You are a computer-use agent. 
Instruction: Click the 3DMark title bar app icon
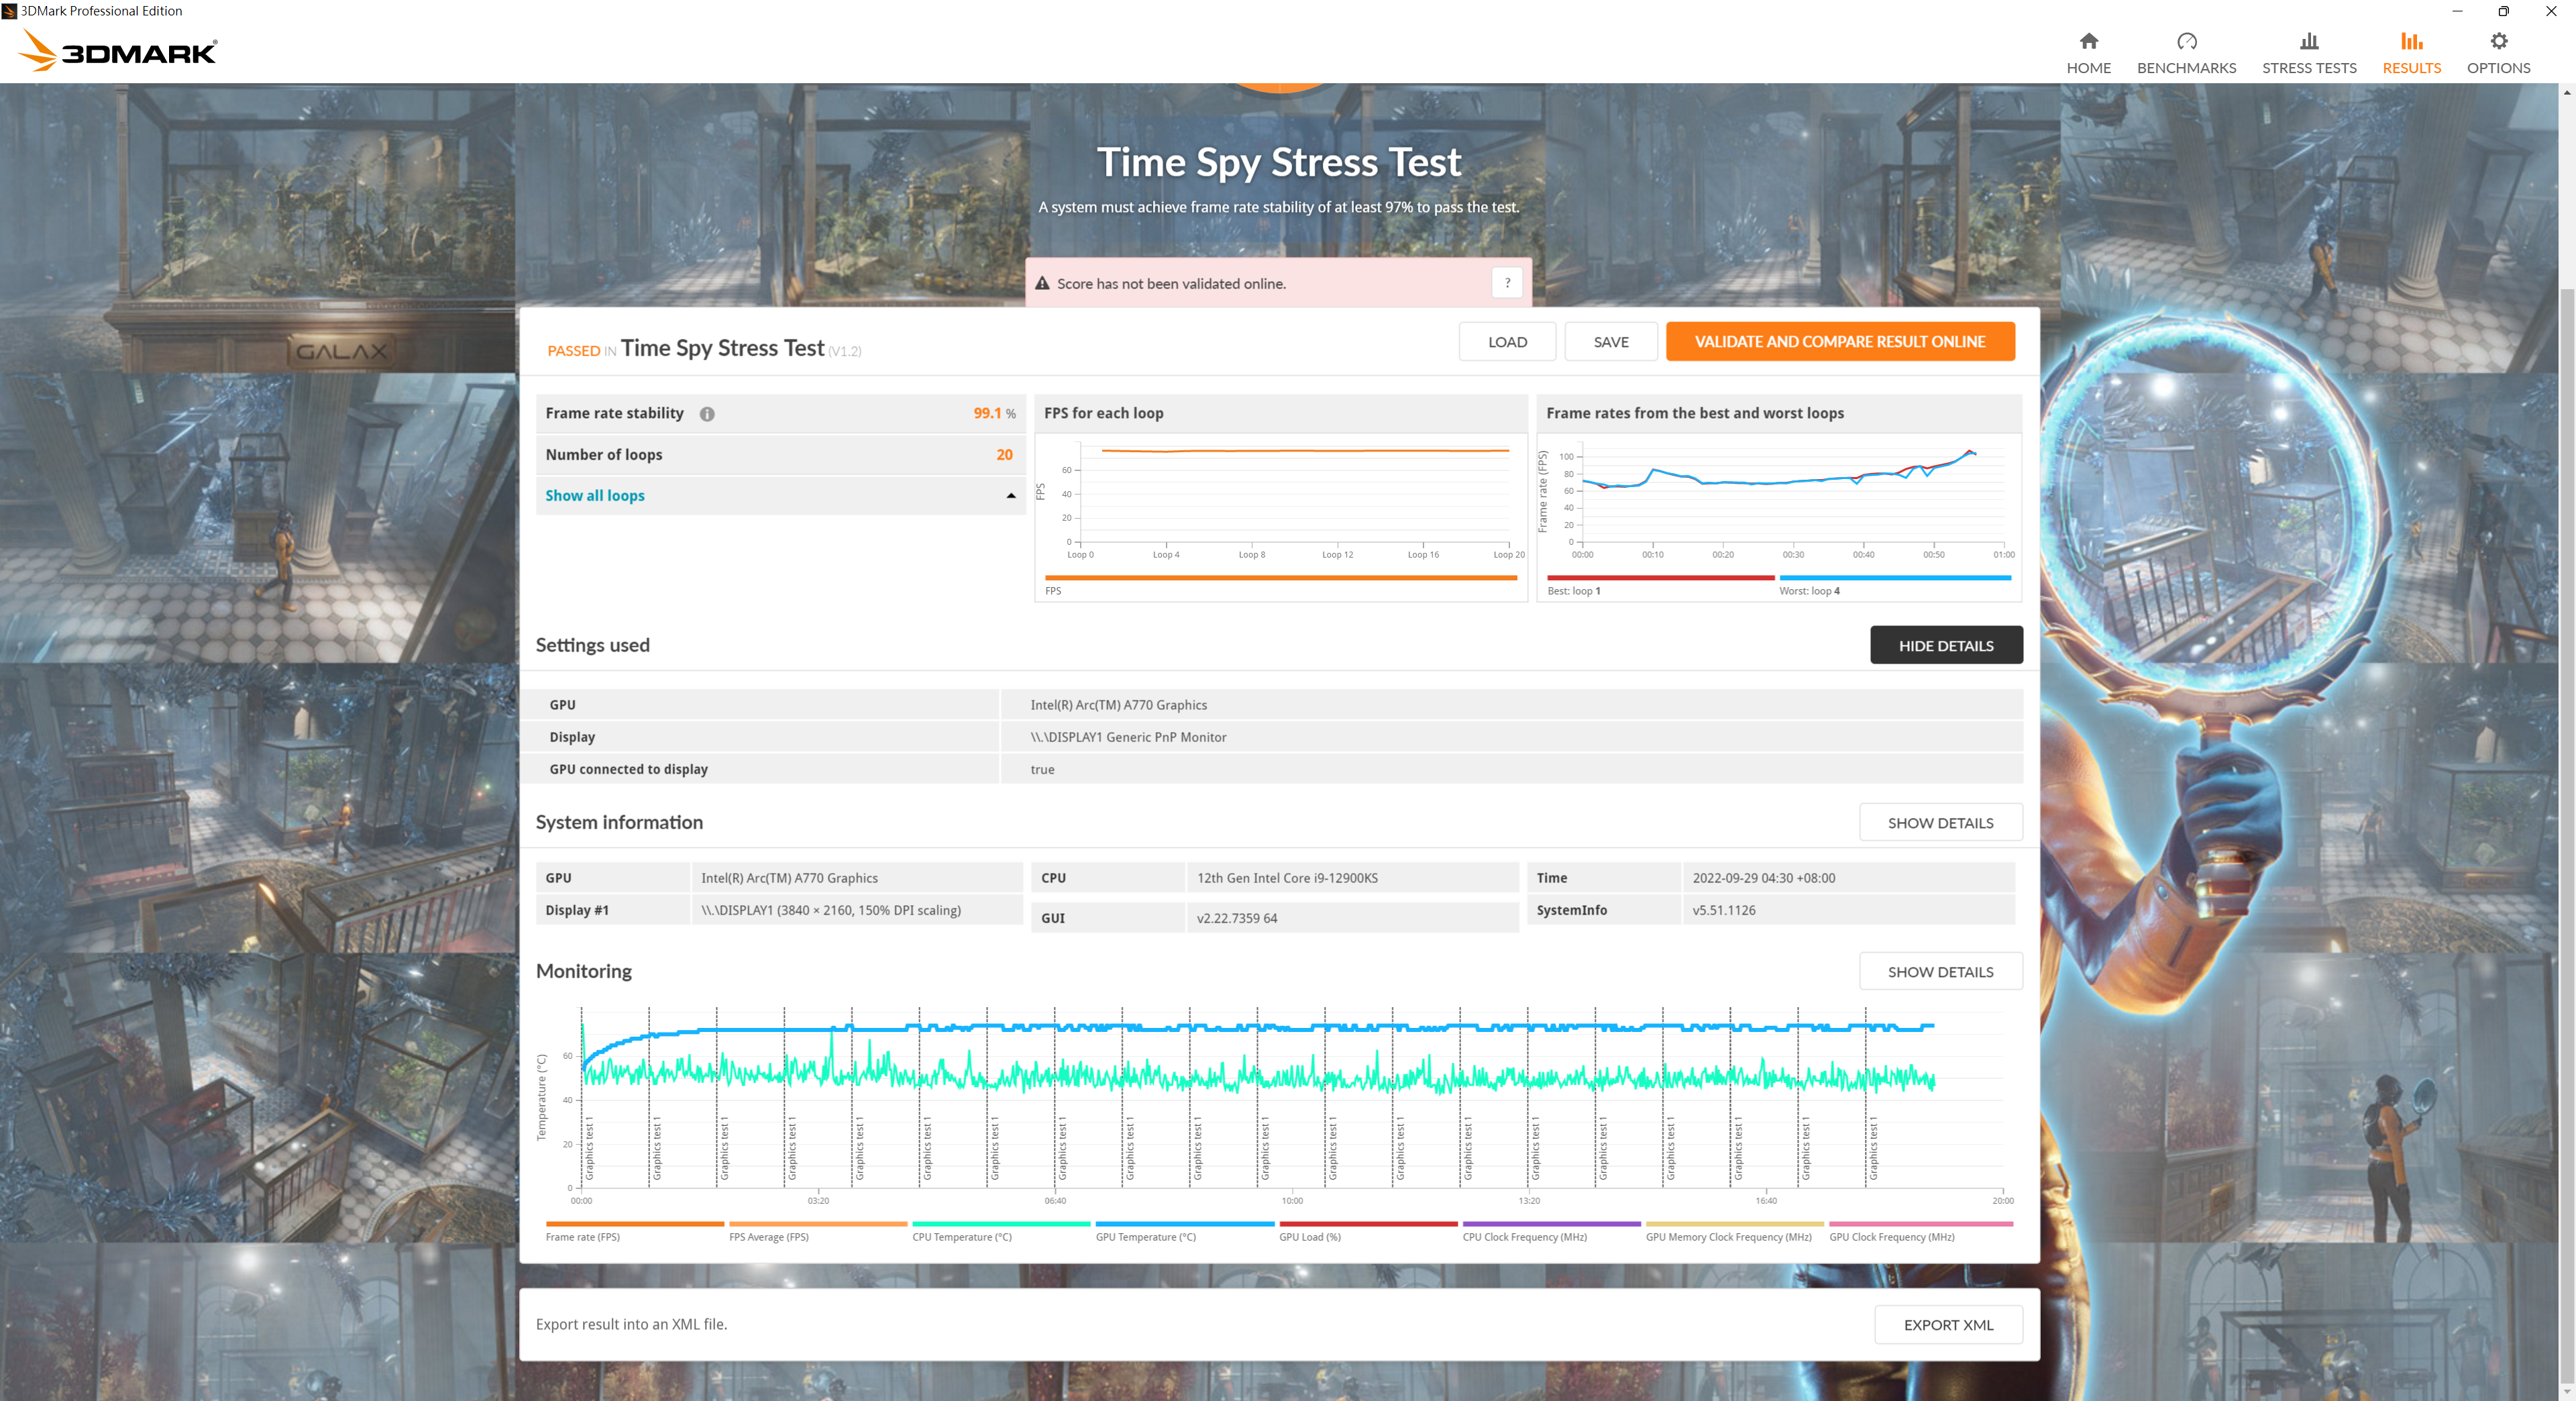pos(9,11)
